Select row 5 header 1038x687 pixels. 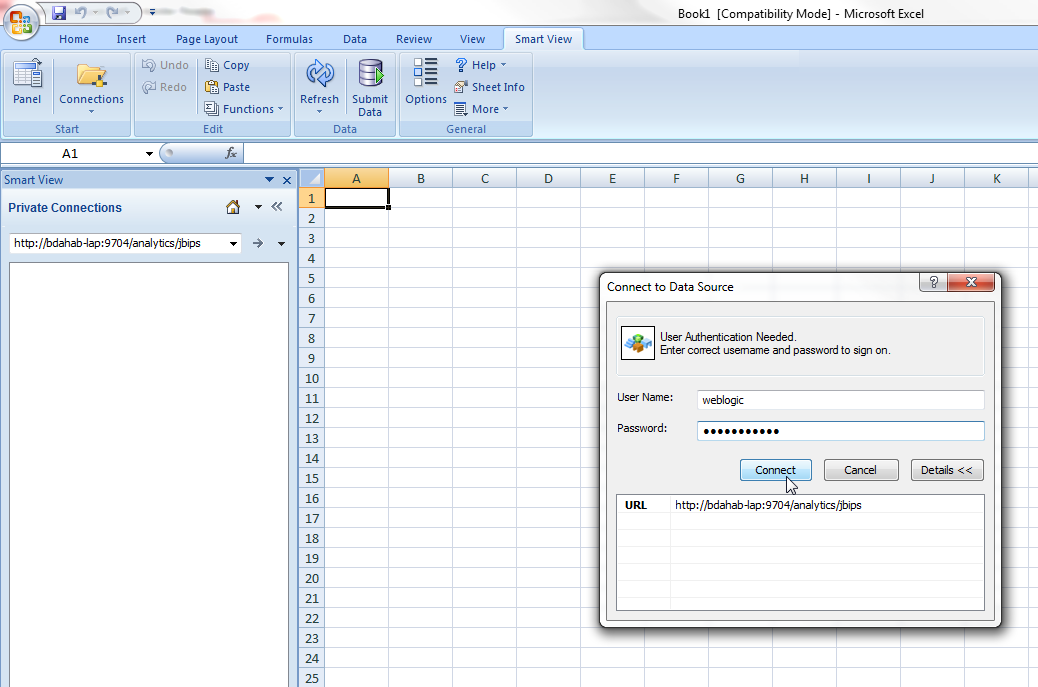point(311,279)
